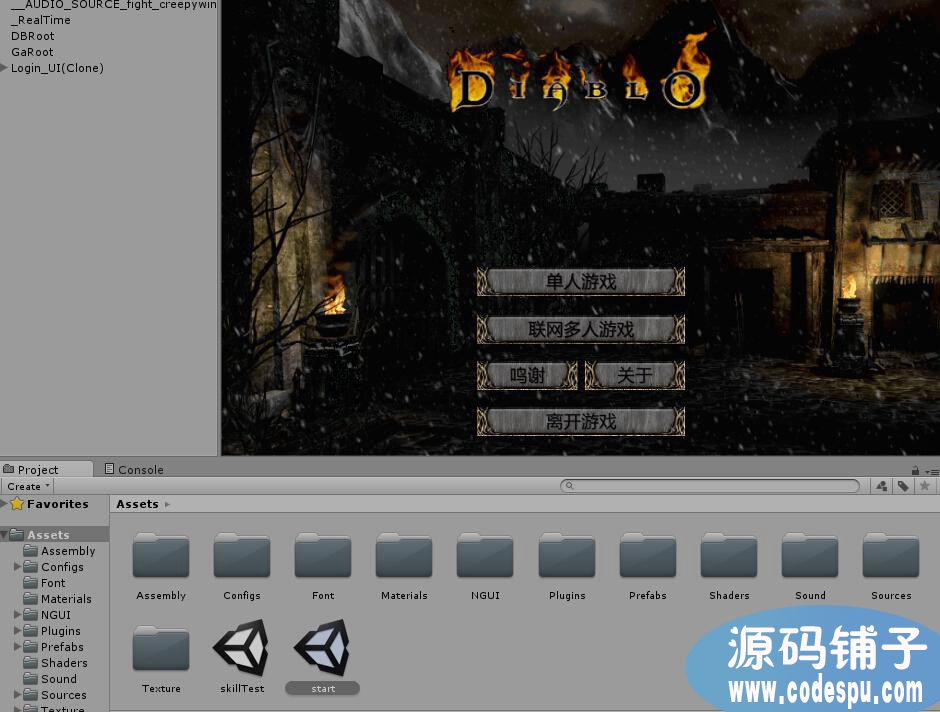This screenshot has width=940, height=712.
Task: Click the search by type icon
Action: [881, 486]
